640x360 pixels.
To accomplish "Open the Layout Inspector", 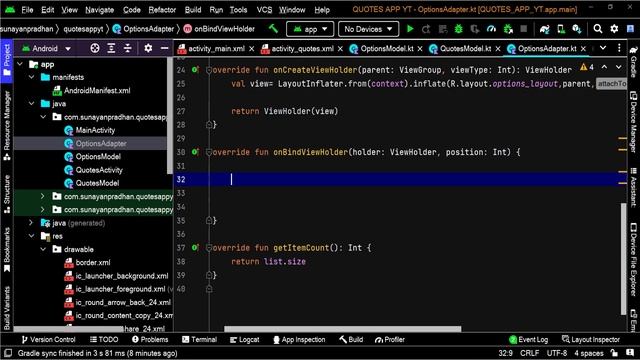I will tap(591, 340).
